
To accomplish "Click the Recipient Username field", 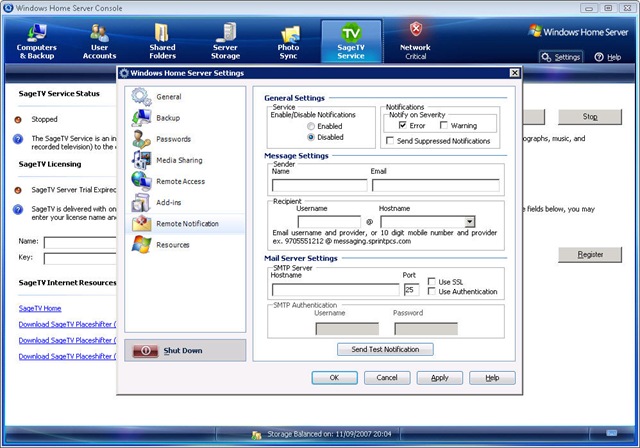I will tap(329, 222).
